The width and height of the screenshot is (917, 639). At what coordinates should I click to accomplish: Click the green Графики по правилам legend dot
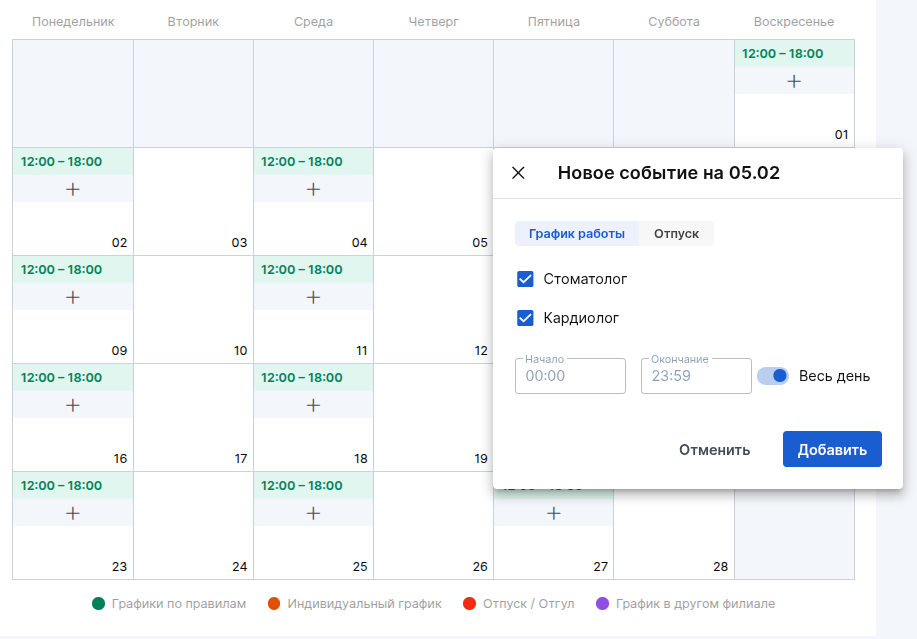click(x=98, y=603)
